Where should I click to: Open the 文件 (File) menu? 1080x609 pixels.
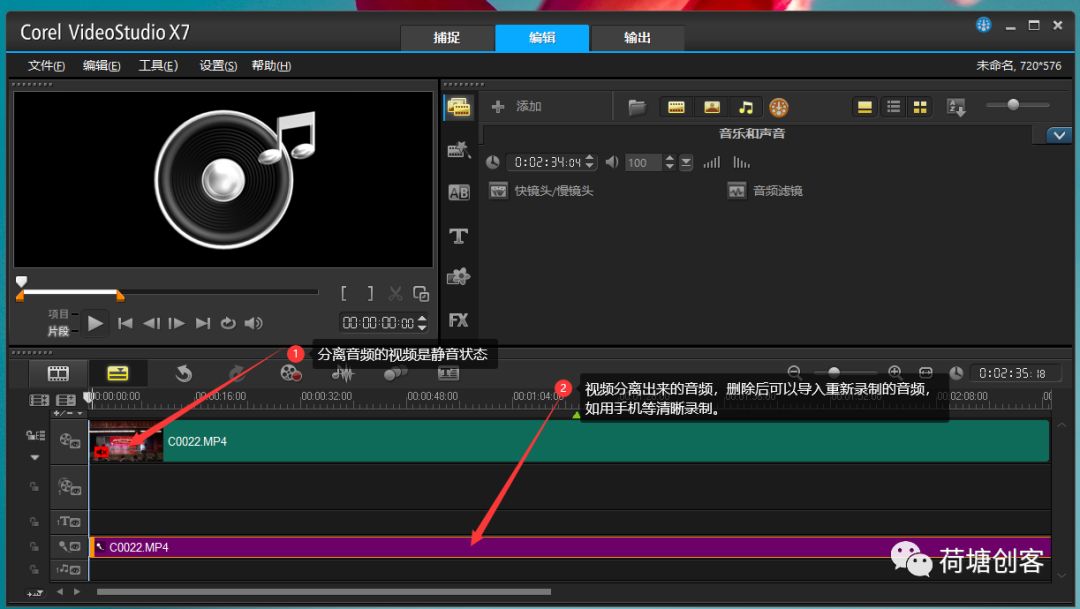46,66
